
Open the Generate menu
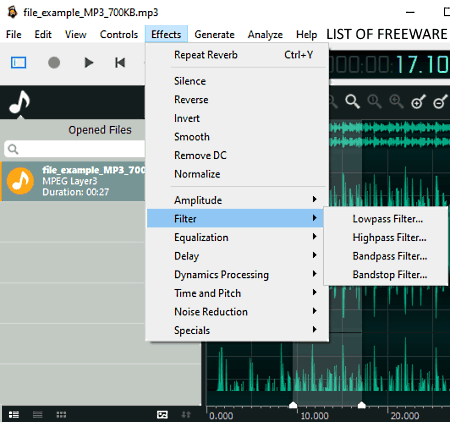click(214, 34)
